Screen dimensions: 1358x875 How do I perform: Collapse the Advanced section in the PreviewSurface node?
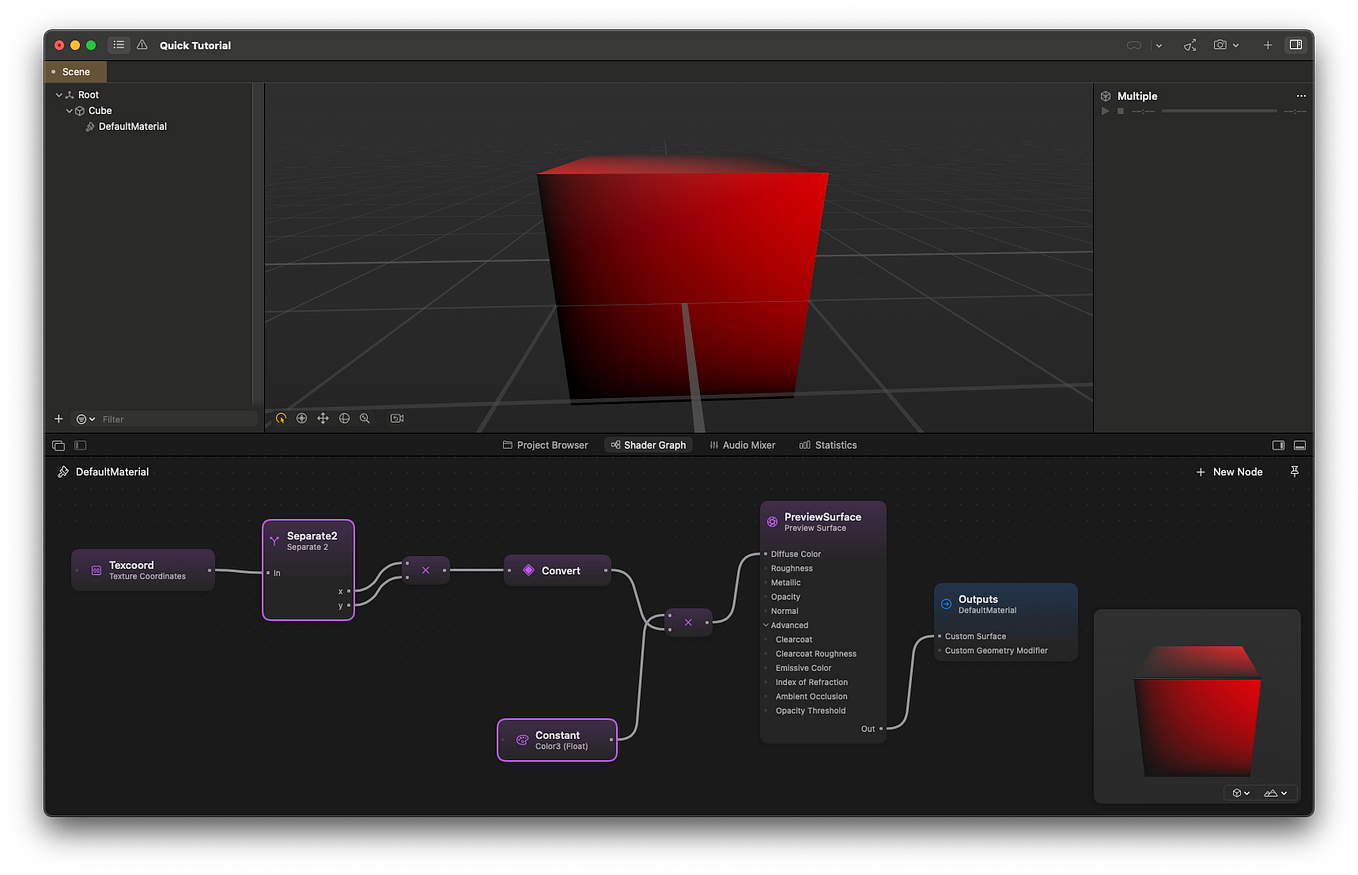[x=765, y=625]
